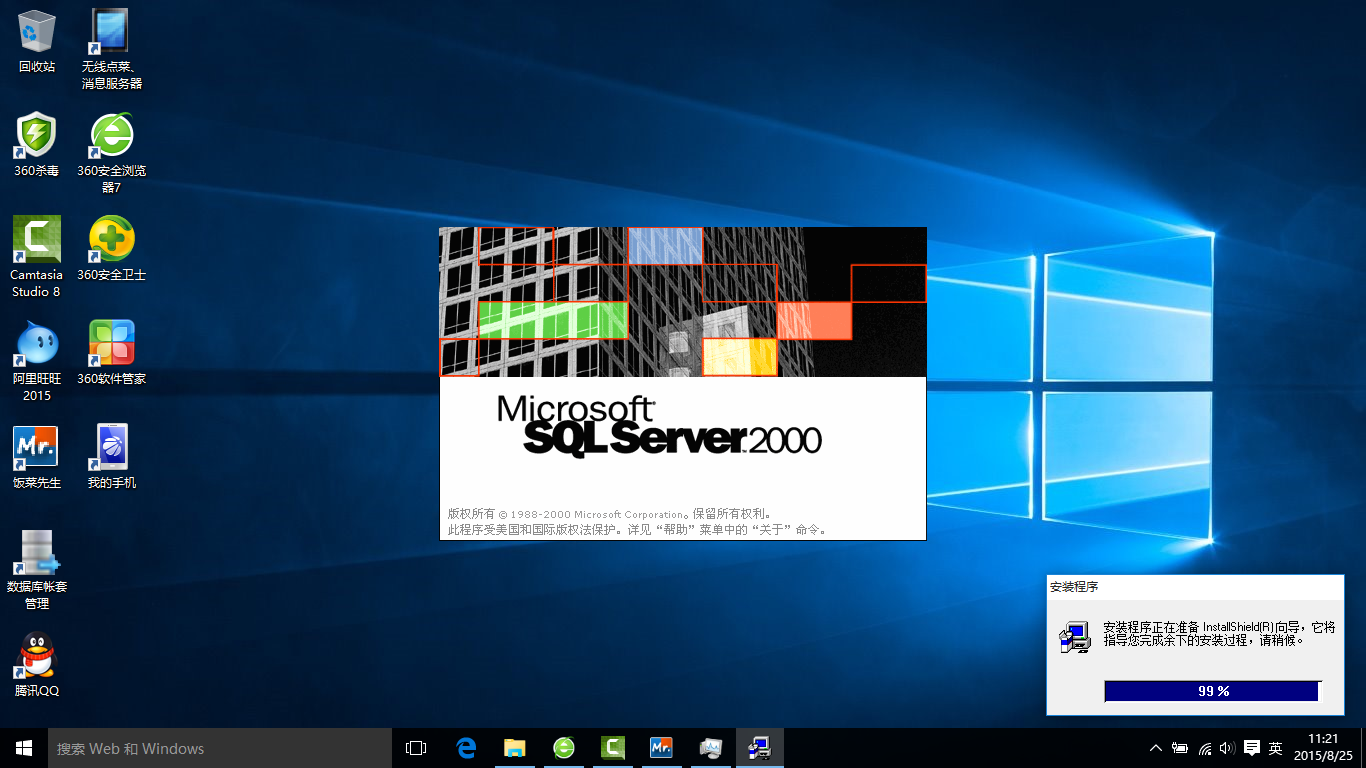
Task: Open the 无线点菜消息服务器 desktop shortcut
Action: [x=112, y=48]
